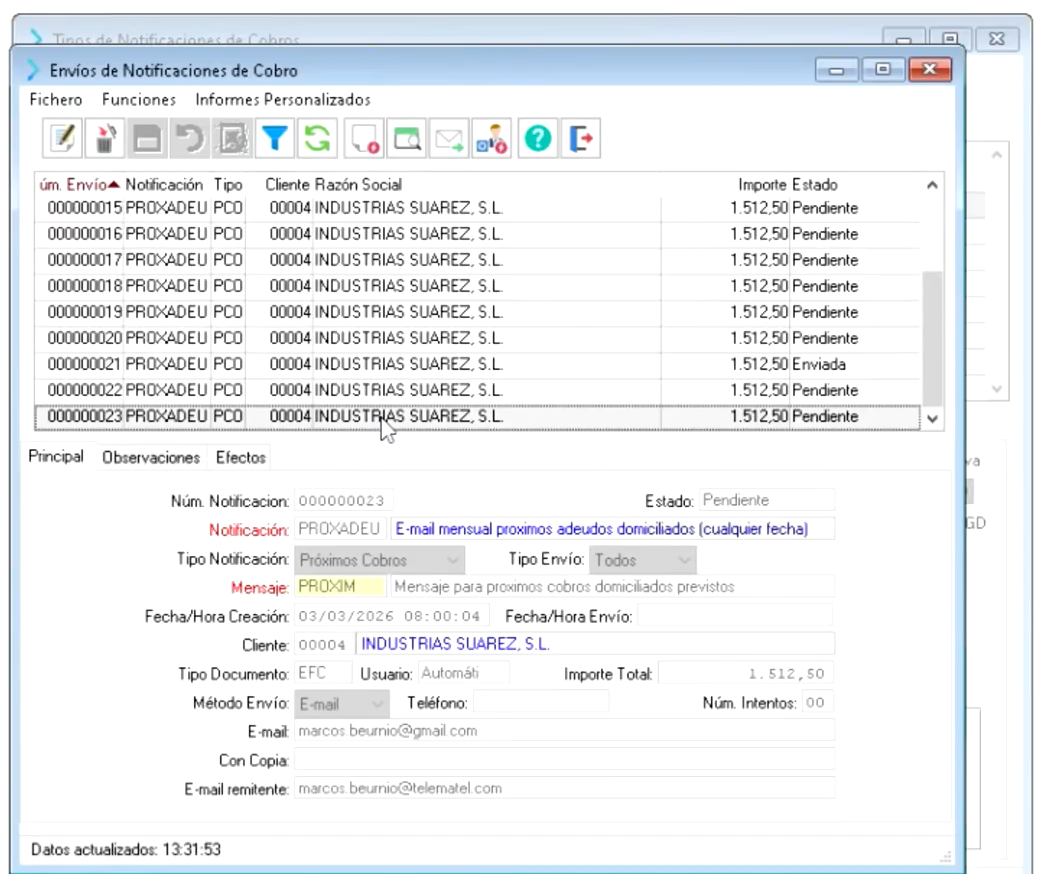Click the Con Copia input field

[x=564, y=760]
